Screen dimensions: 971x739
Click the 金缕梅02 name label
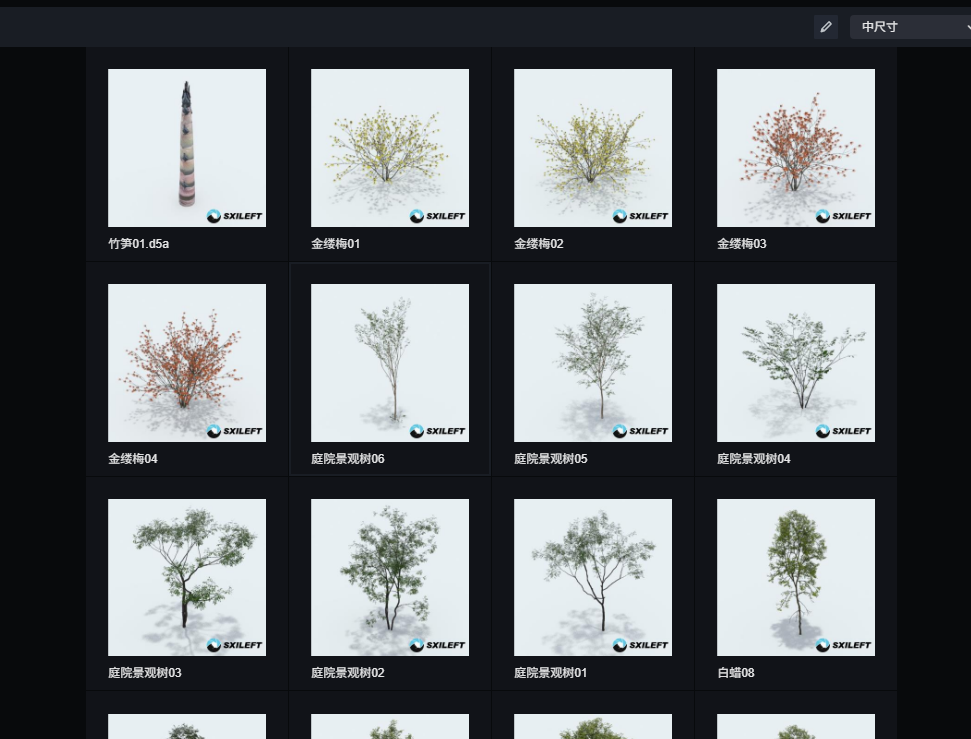(x=539, y=243)
